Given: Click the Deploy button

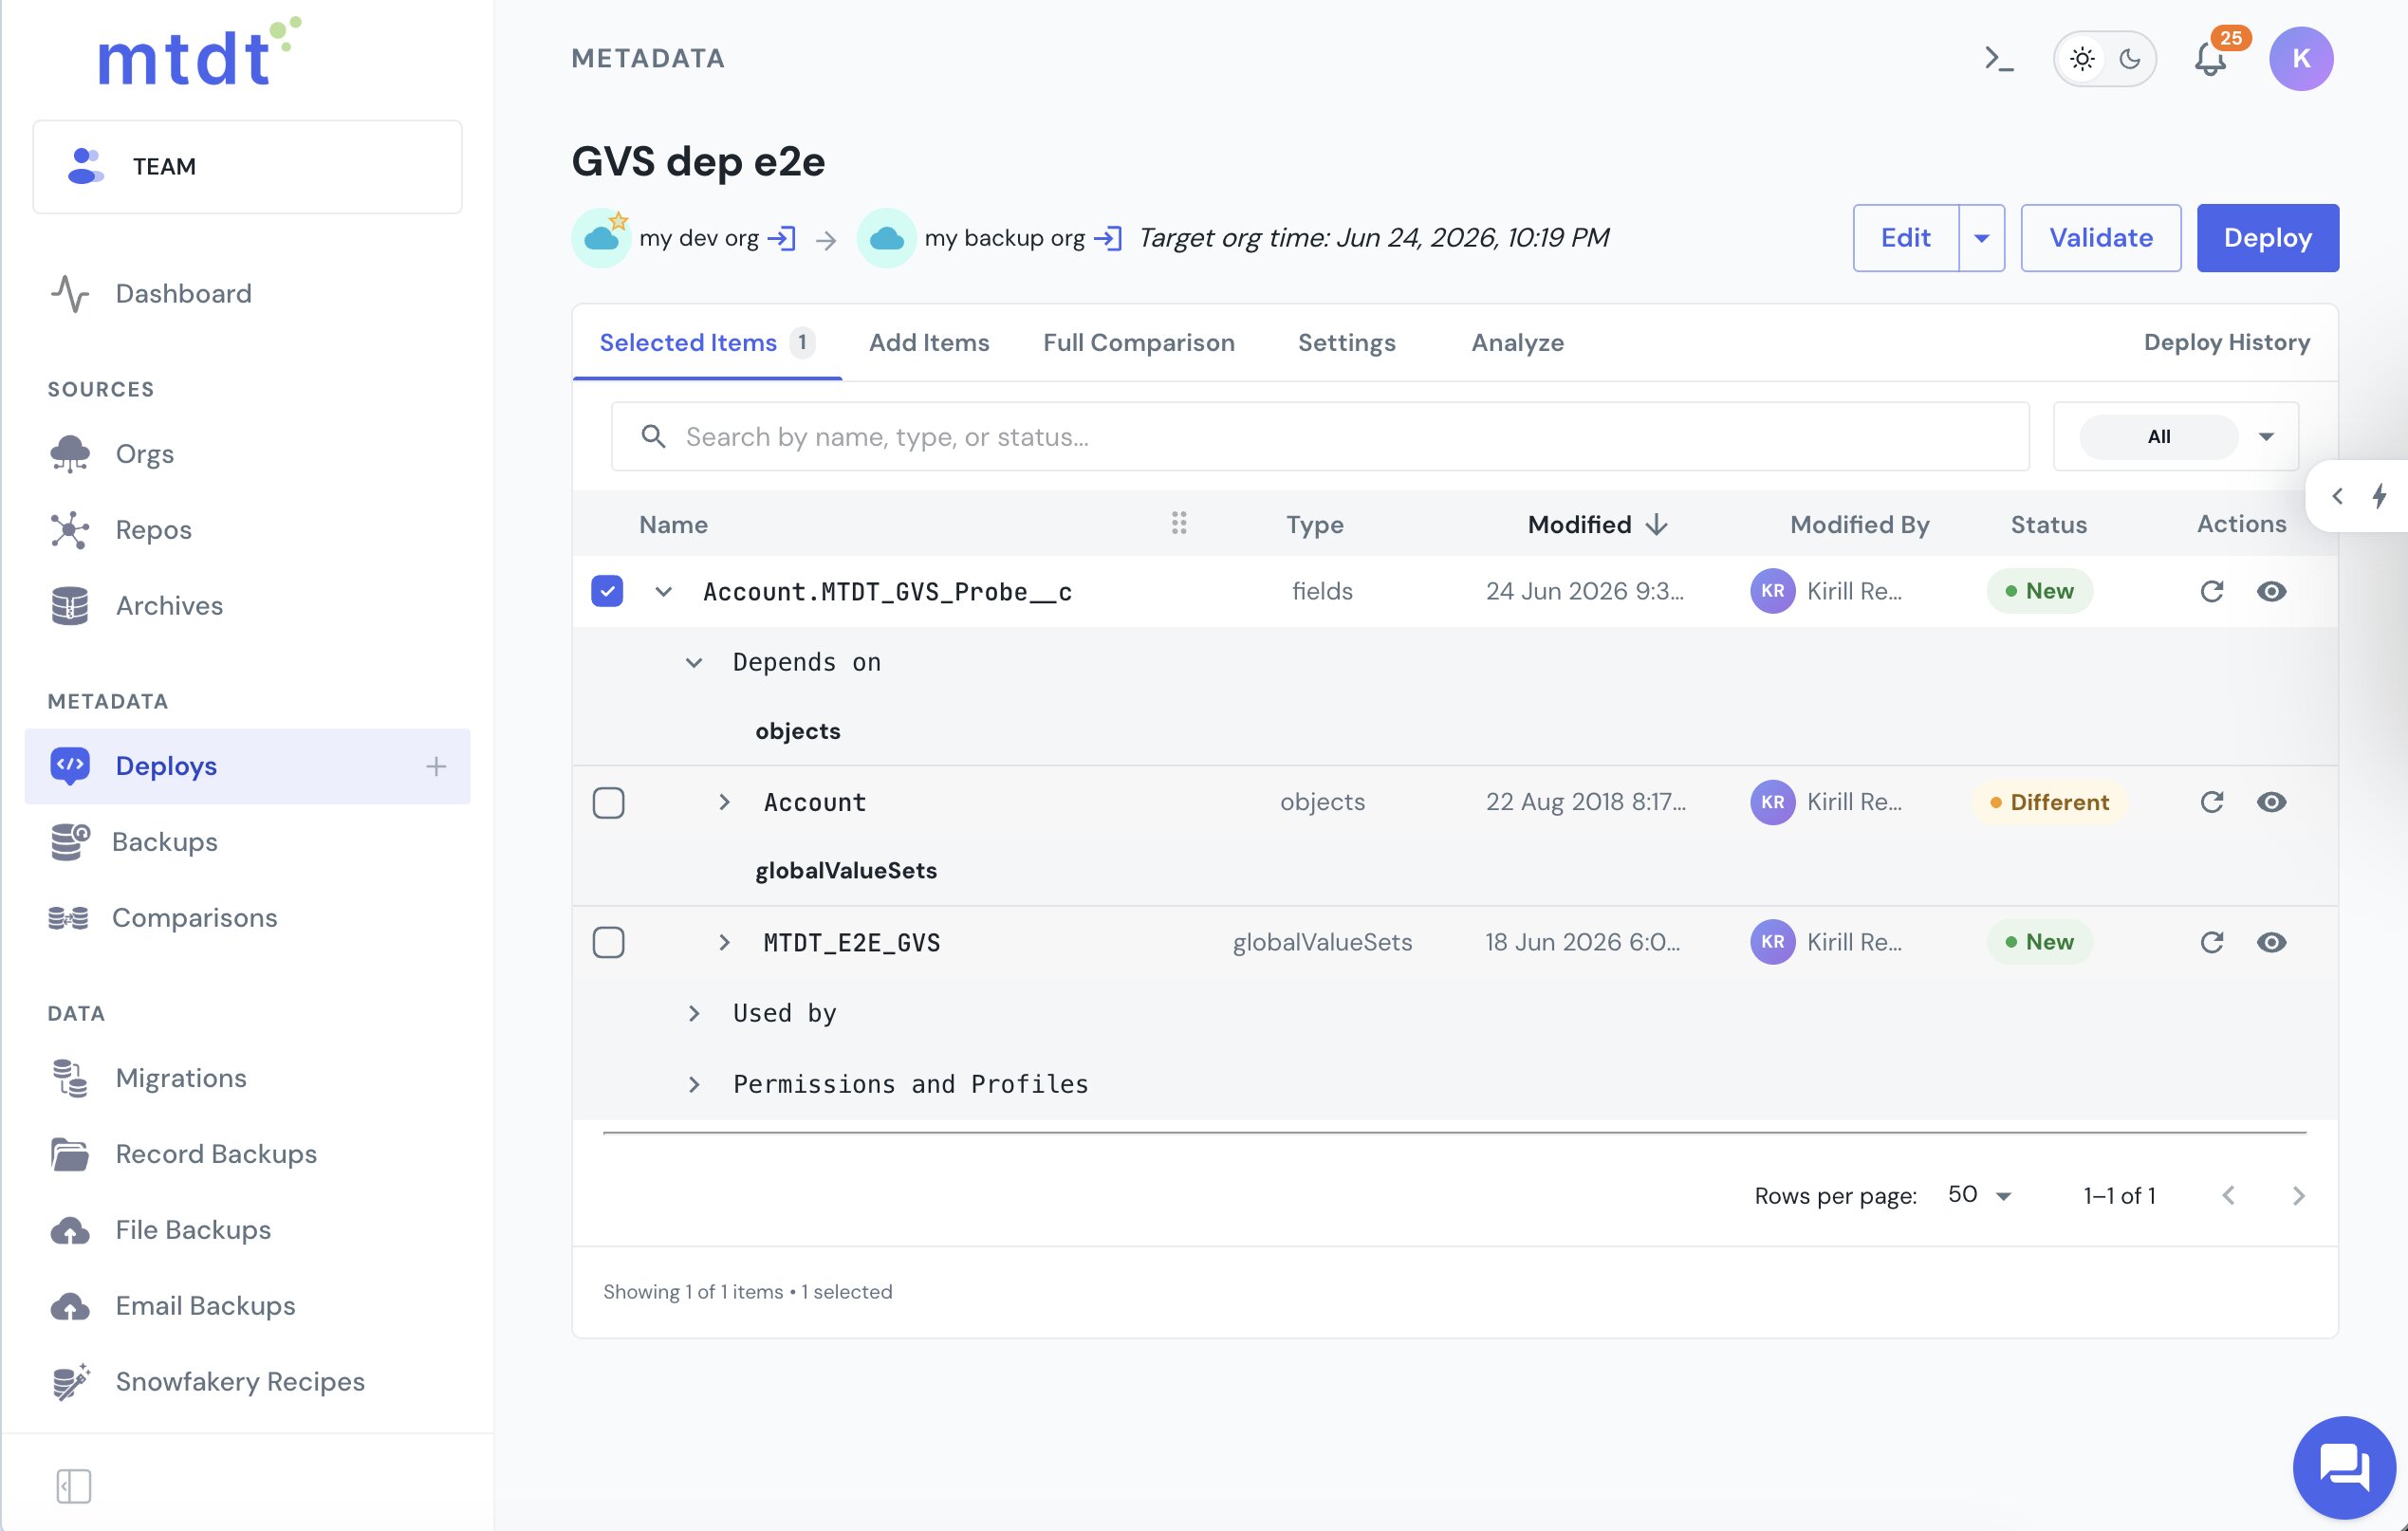Looking at the screenshot, I should tap(2267, 238).
